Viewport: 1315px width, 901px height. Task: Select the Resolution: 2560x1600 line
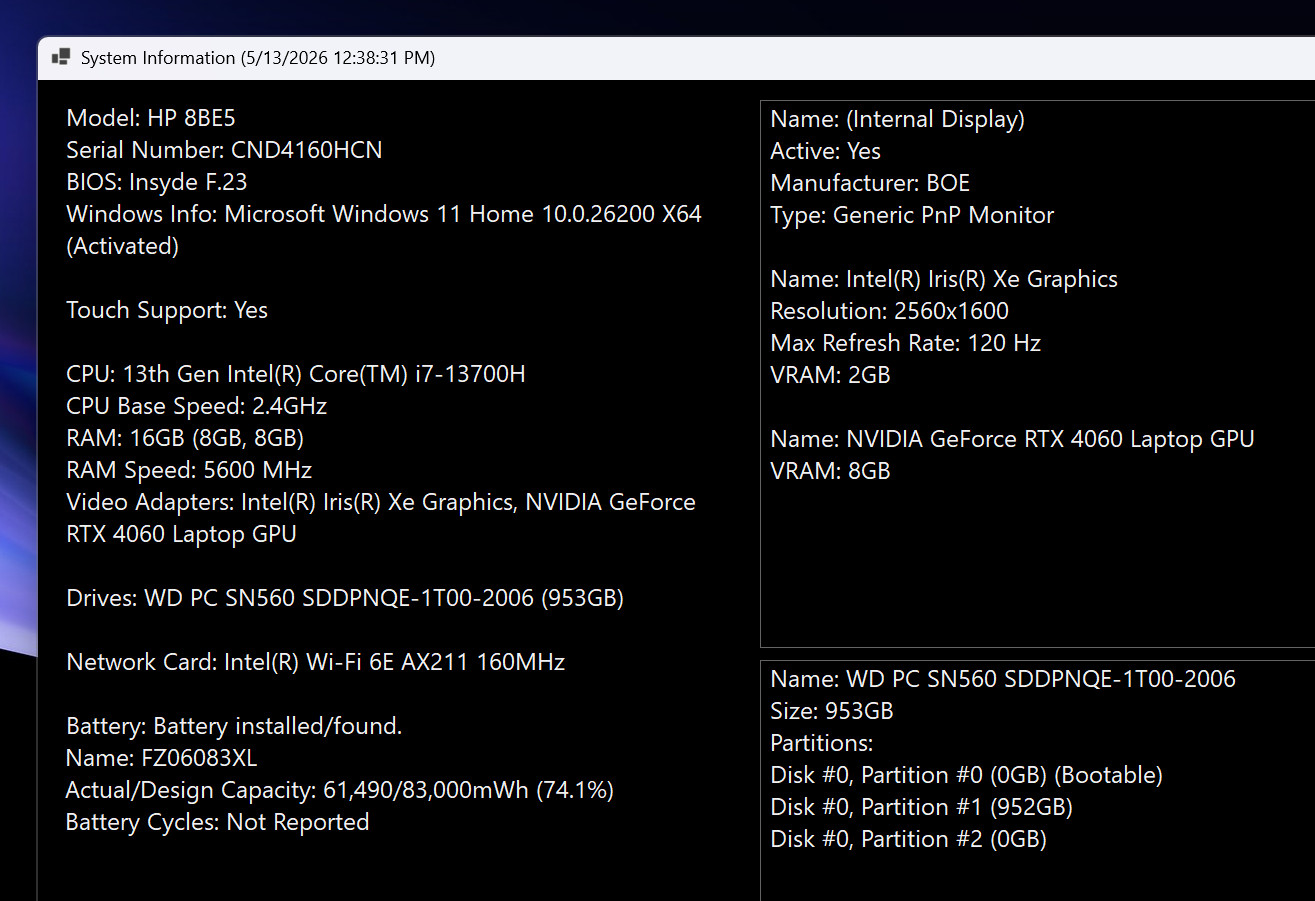(x=890, y=311)
